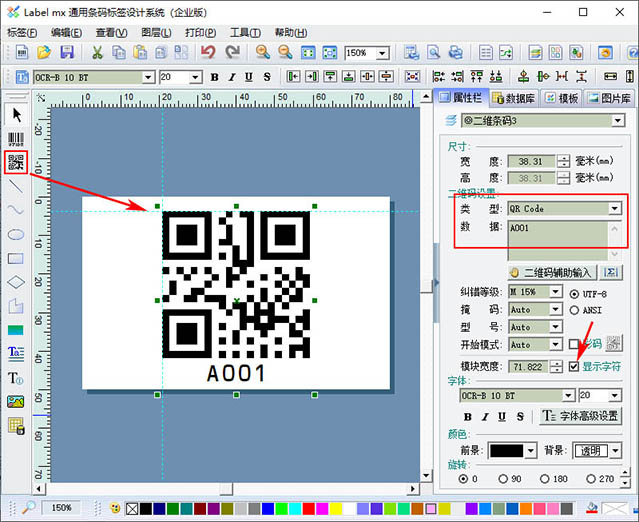
Task: Paste from clipboard
Action: (x=140, y=53)
